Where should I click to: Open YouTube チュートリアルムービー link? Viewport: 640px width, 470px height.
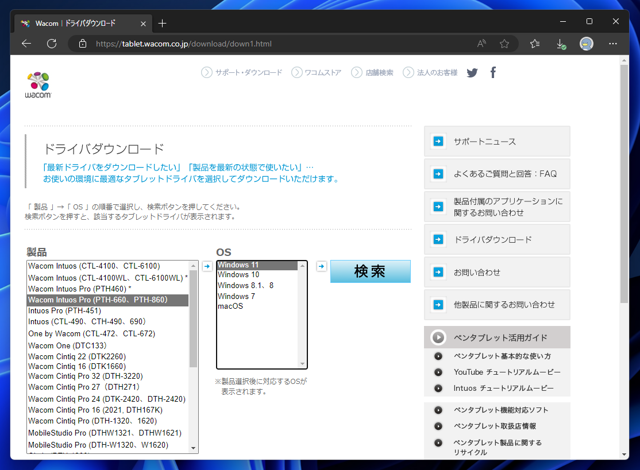pyautogui.click(x=507, y=372)
